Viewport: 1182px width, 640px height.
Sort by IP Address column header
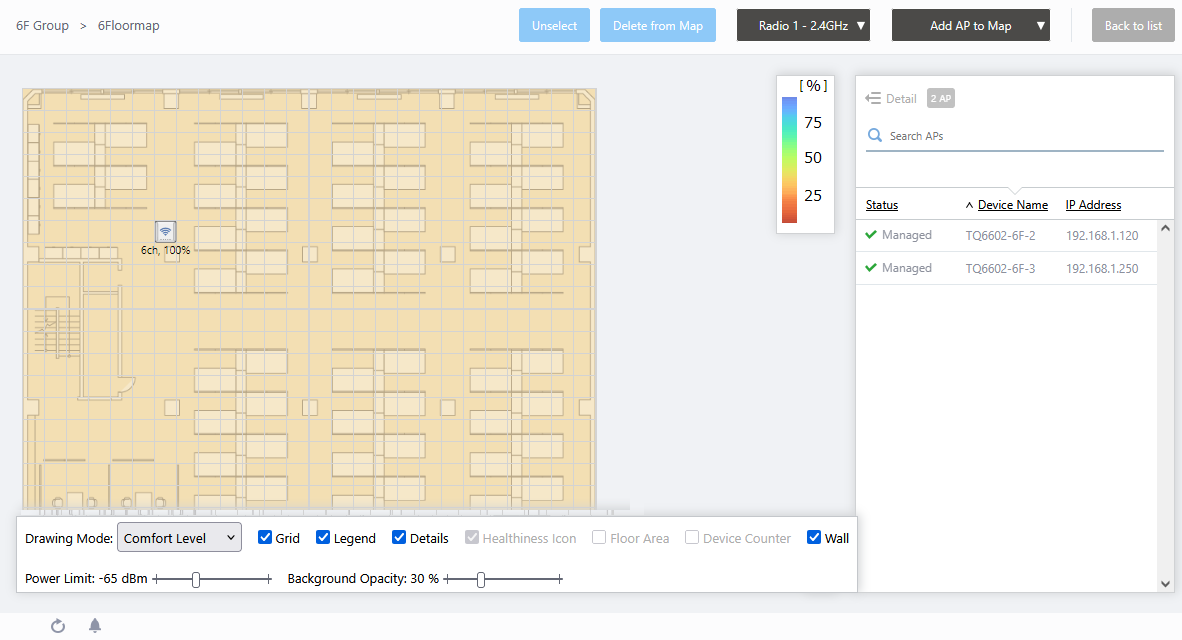1093,205
